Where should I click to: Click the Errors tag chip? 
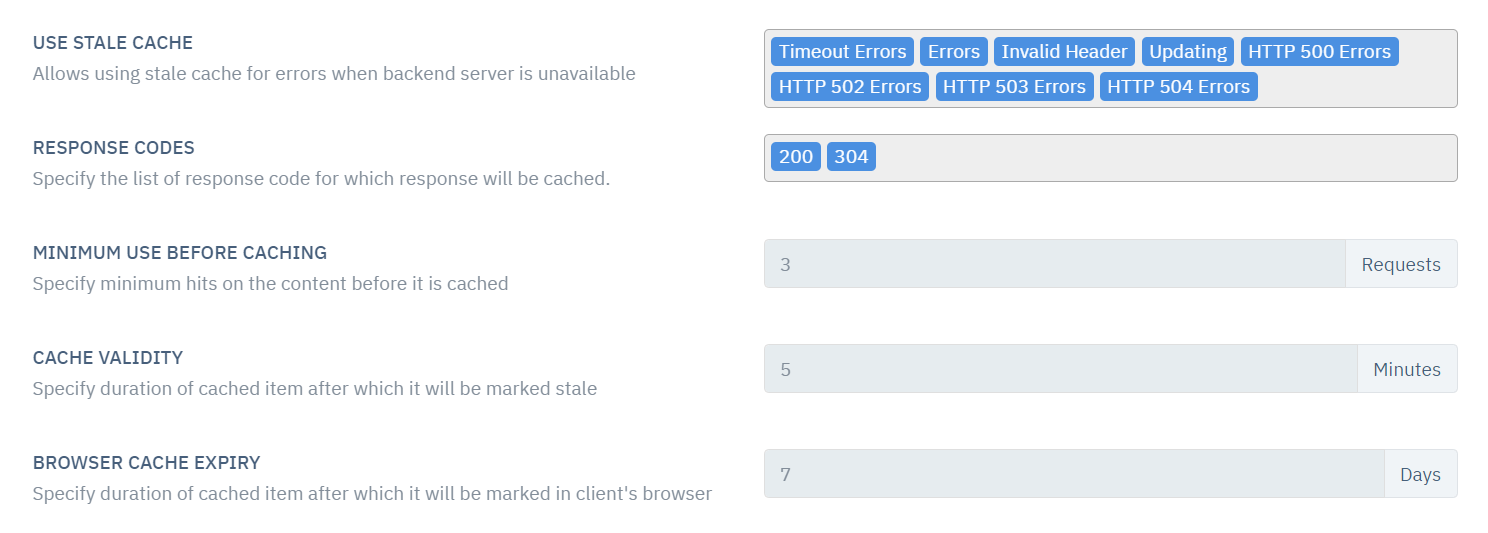954,52
